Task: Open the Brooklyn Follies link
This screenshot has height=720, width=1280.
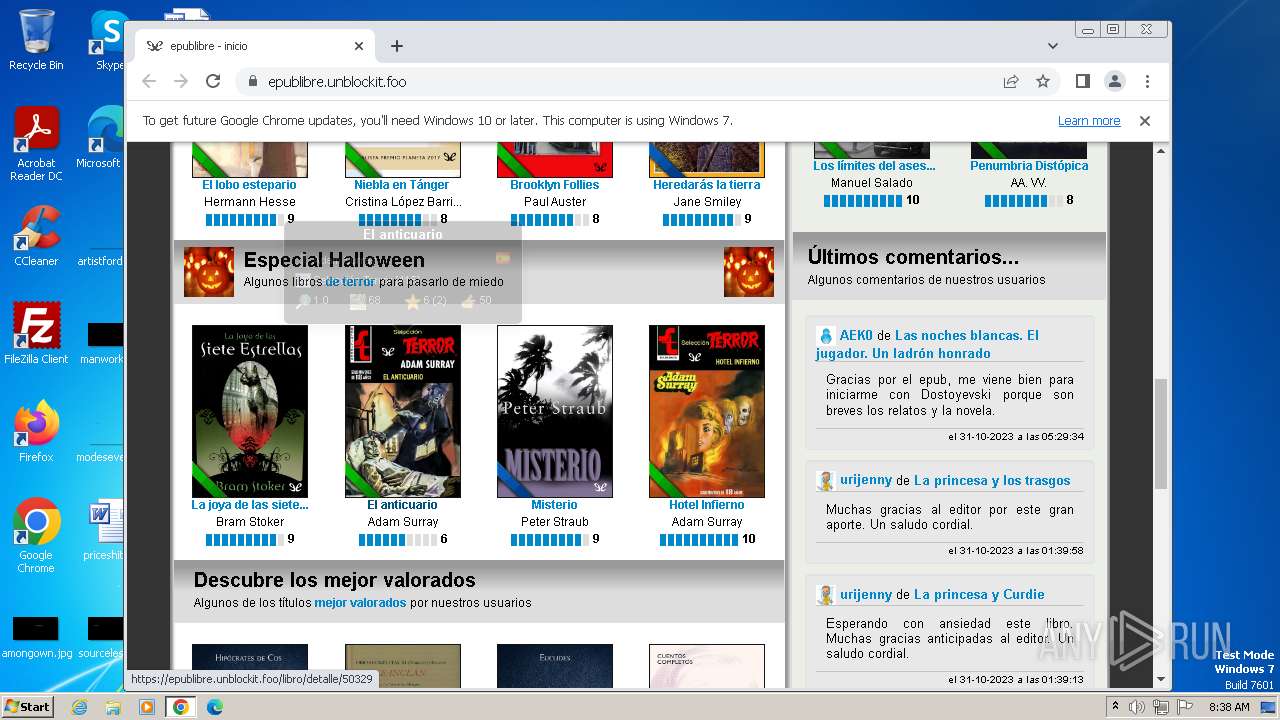Action: pos(555,185)
